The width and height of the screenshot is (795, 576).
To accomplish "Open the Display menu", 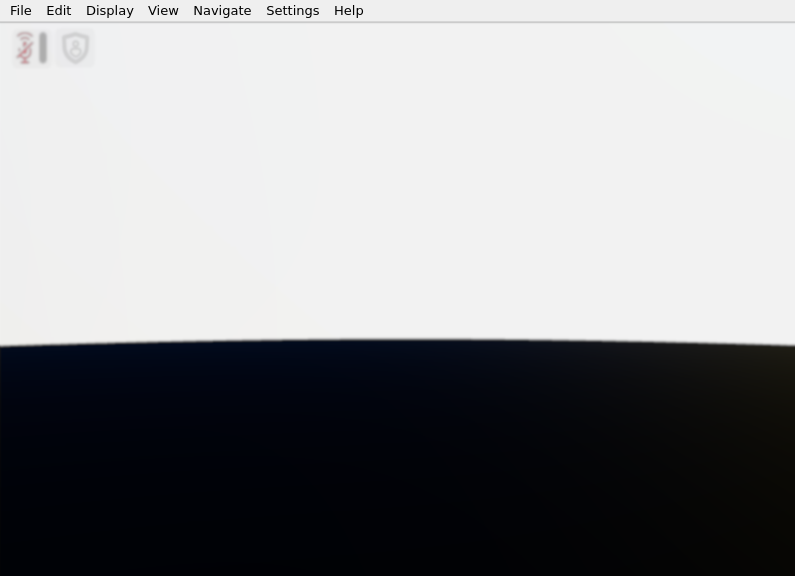I will click(x=110, y=11).
